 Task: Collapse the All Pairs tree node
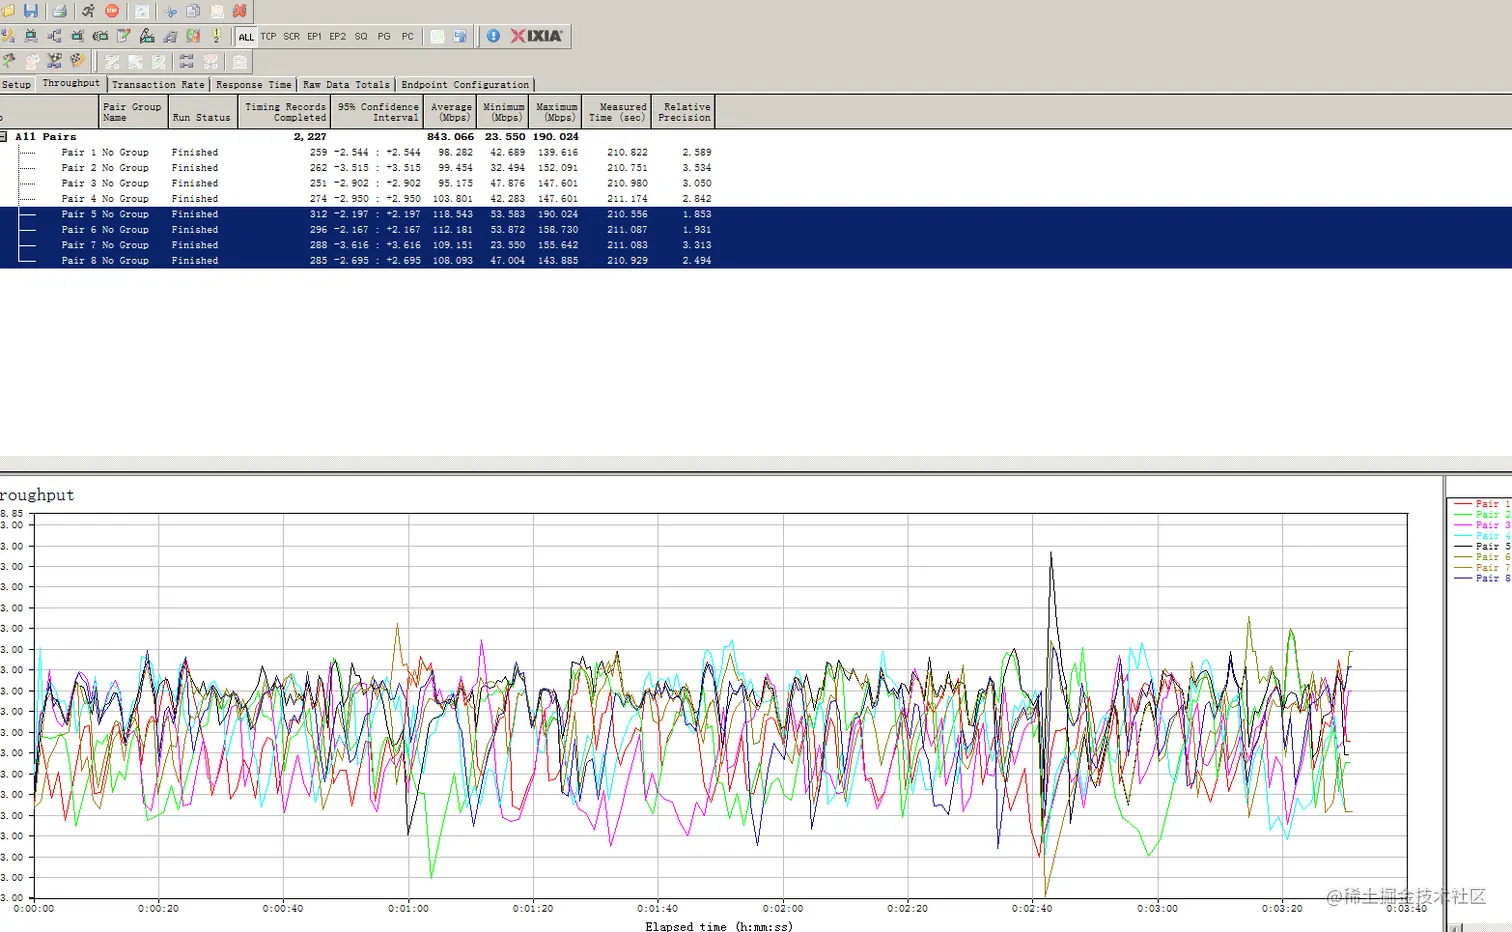coord(5,136)
